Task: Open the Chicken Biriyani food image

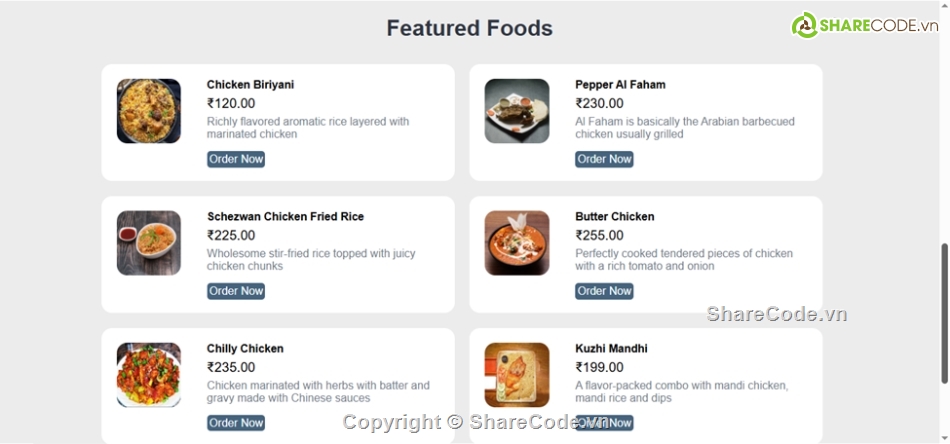Action: point(149,111)
